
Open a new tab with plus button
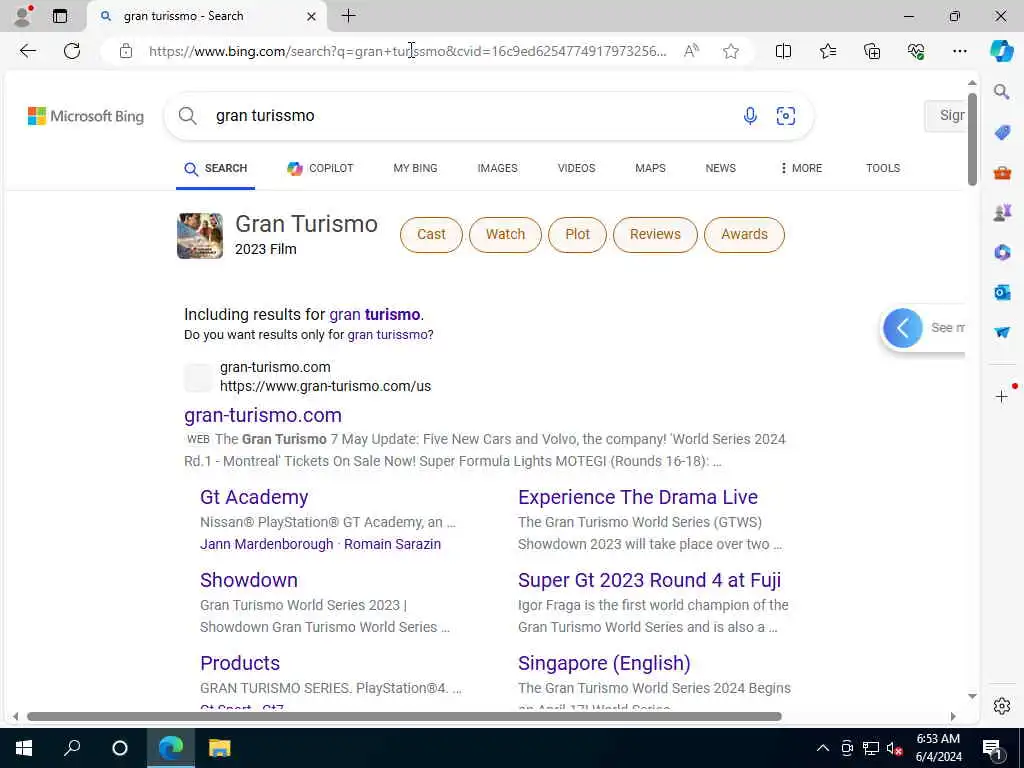(x=349, y=16)
